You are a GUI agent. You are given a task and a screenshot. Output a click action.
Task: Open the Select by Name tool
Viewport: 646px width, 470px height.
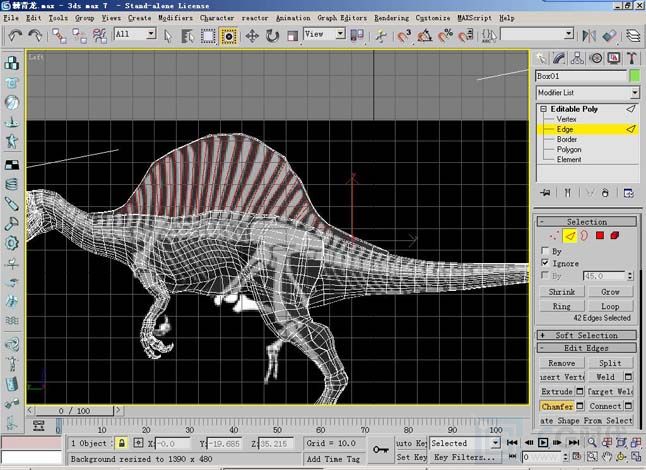click(x=187, y=36)
